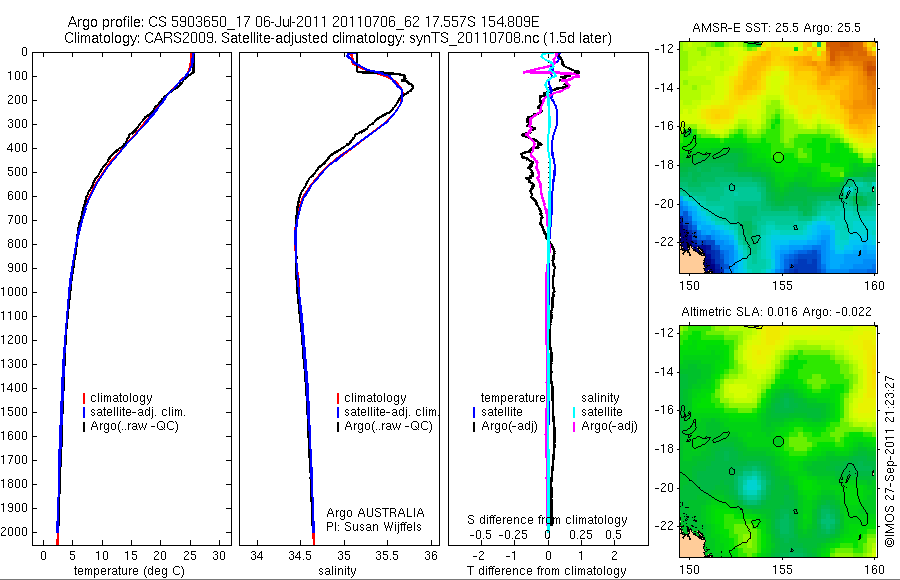This screenshot has width=900, height=580.
Task: Click the Climatology CARS2009 subtitle line
Action: click(x=338, y=38)
